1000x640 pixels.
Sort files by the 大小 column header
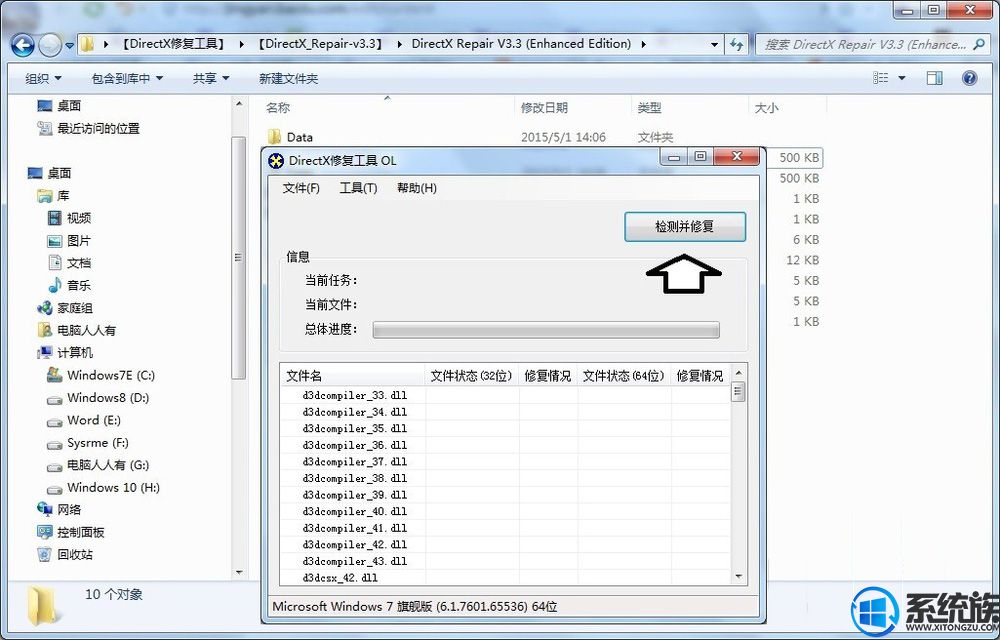pyautogui.click(x=787, y=108)
